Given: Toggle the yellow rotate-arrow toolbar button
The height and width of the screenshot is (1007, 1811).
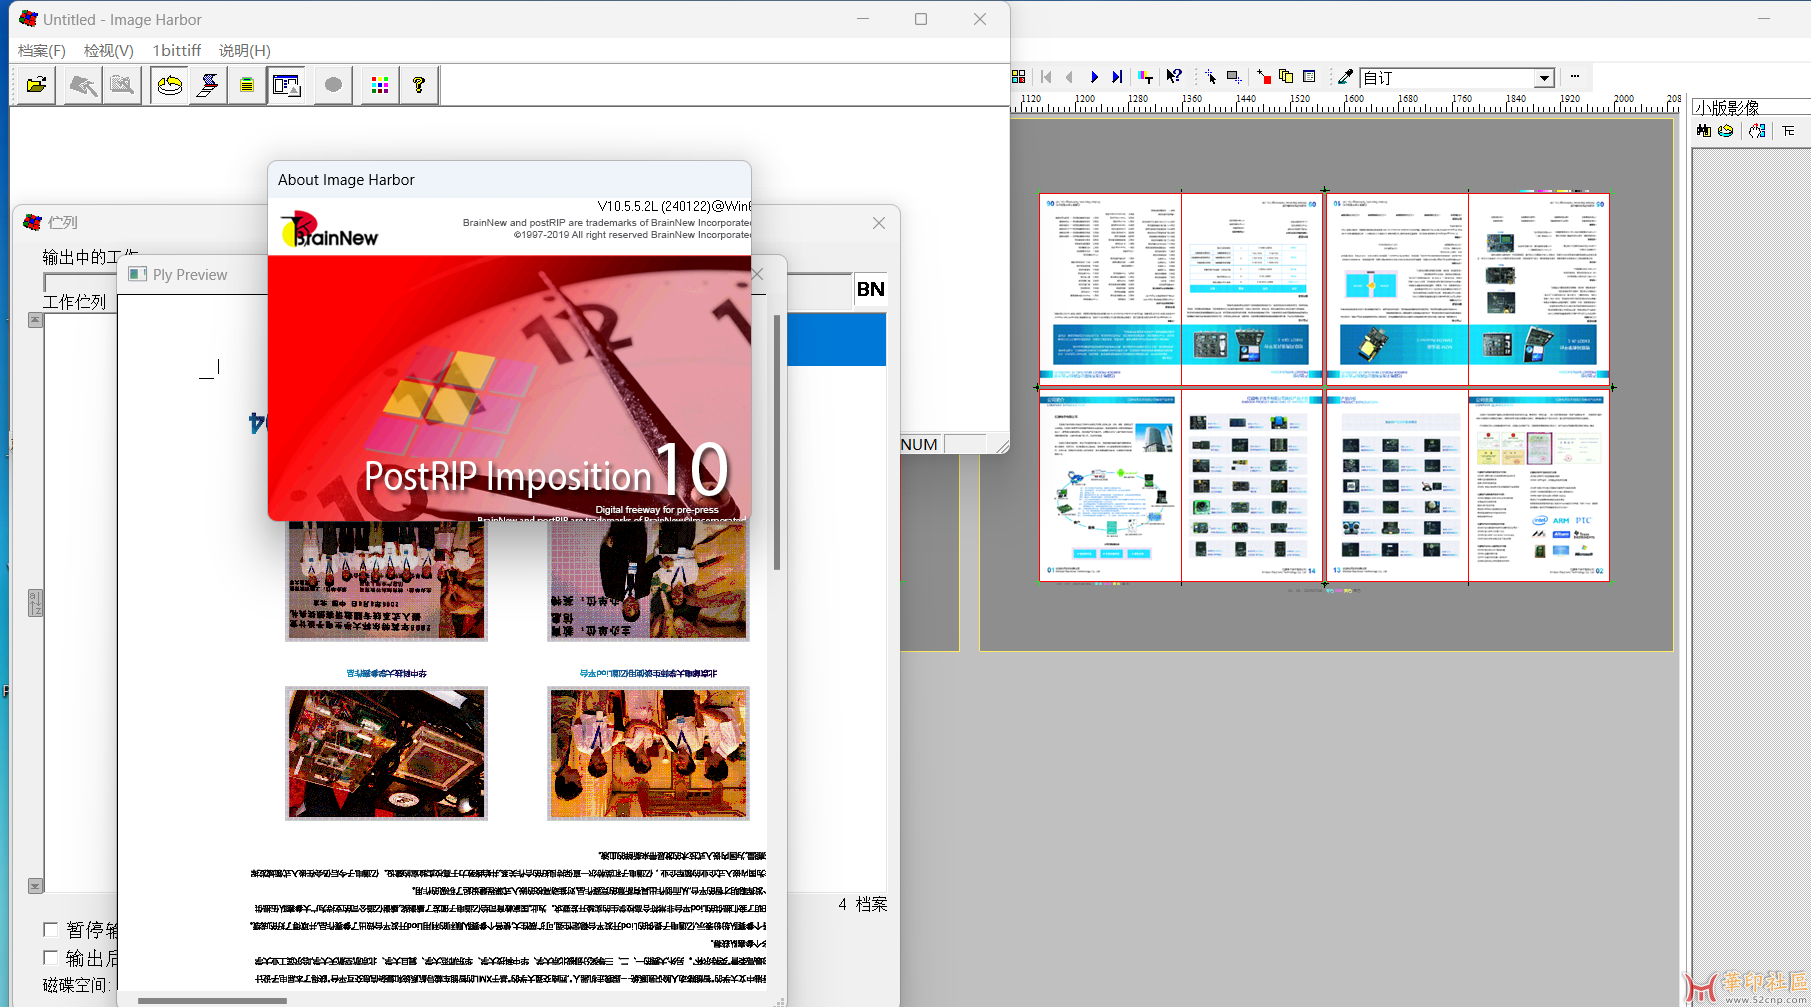Looking at the screenshot, I should click(x=170, y=85).
